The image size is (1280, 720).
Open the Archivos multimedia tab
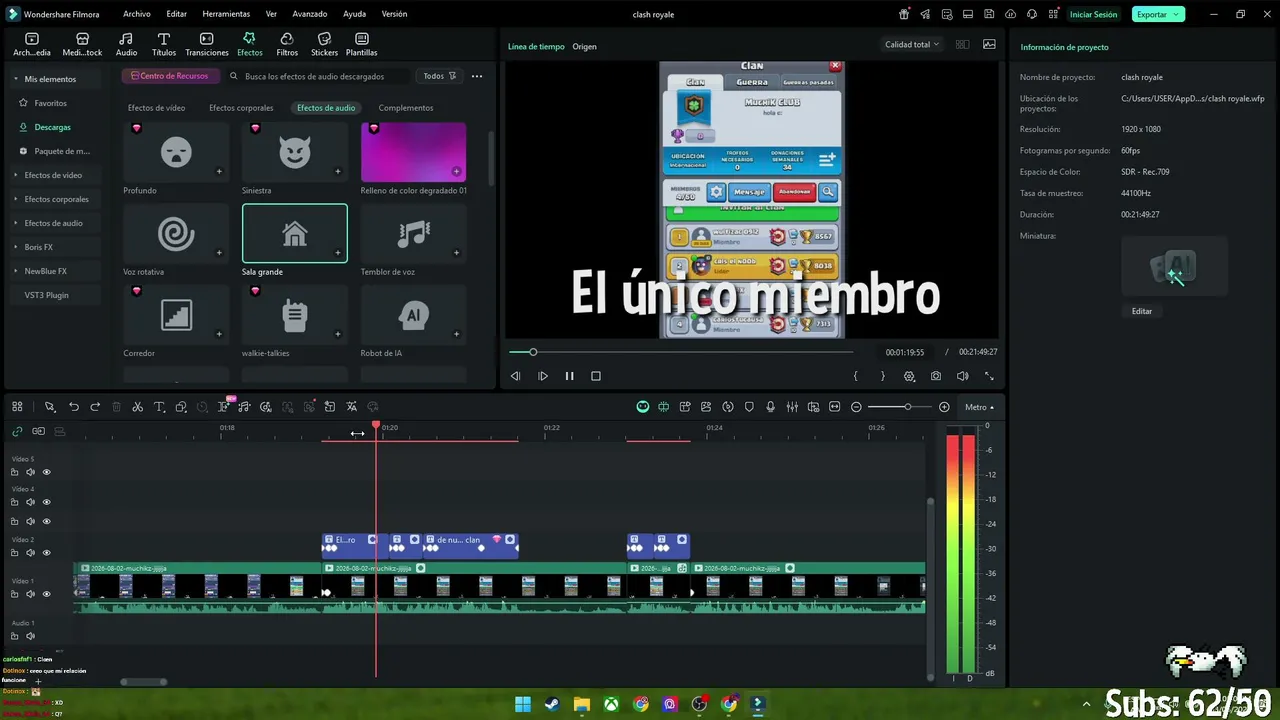click(x=32, y=44)
